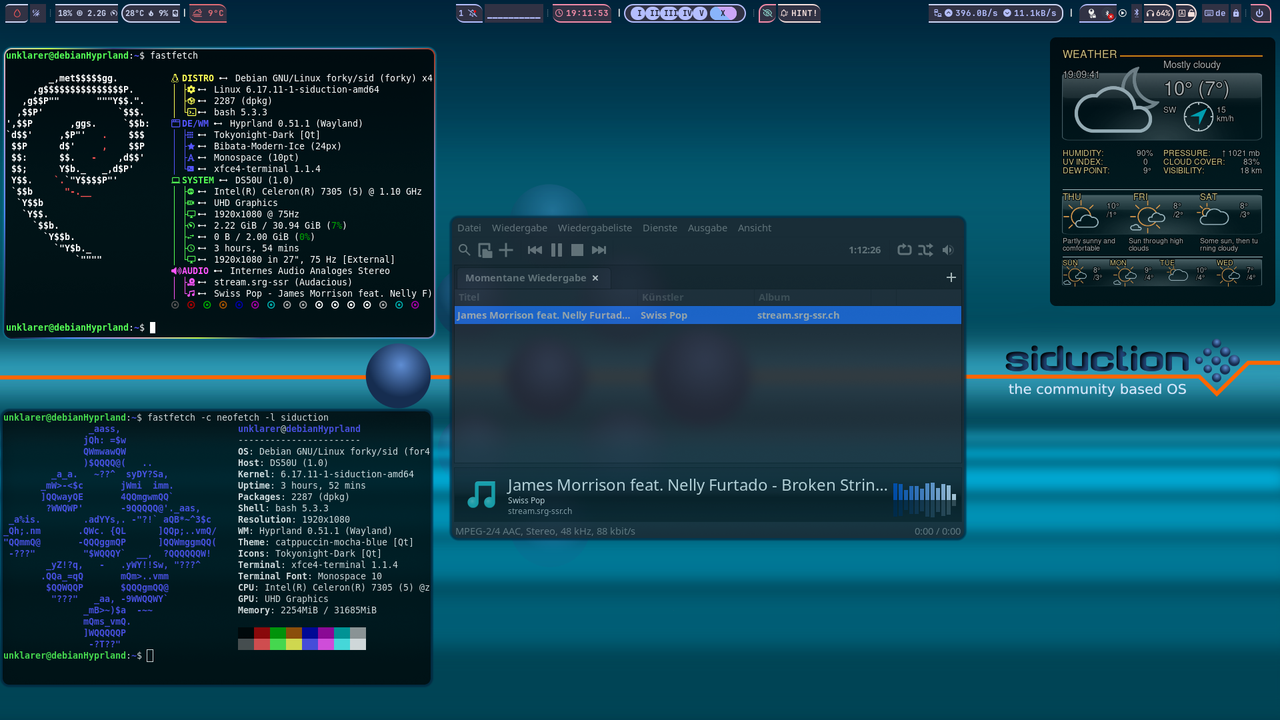Click the small play circle tray icon

point(1122,13)
